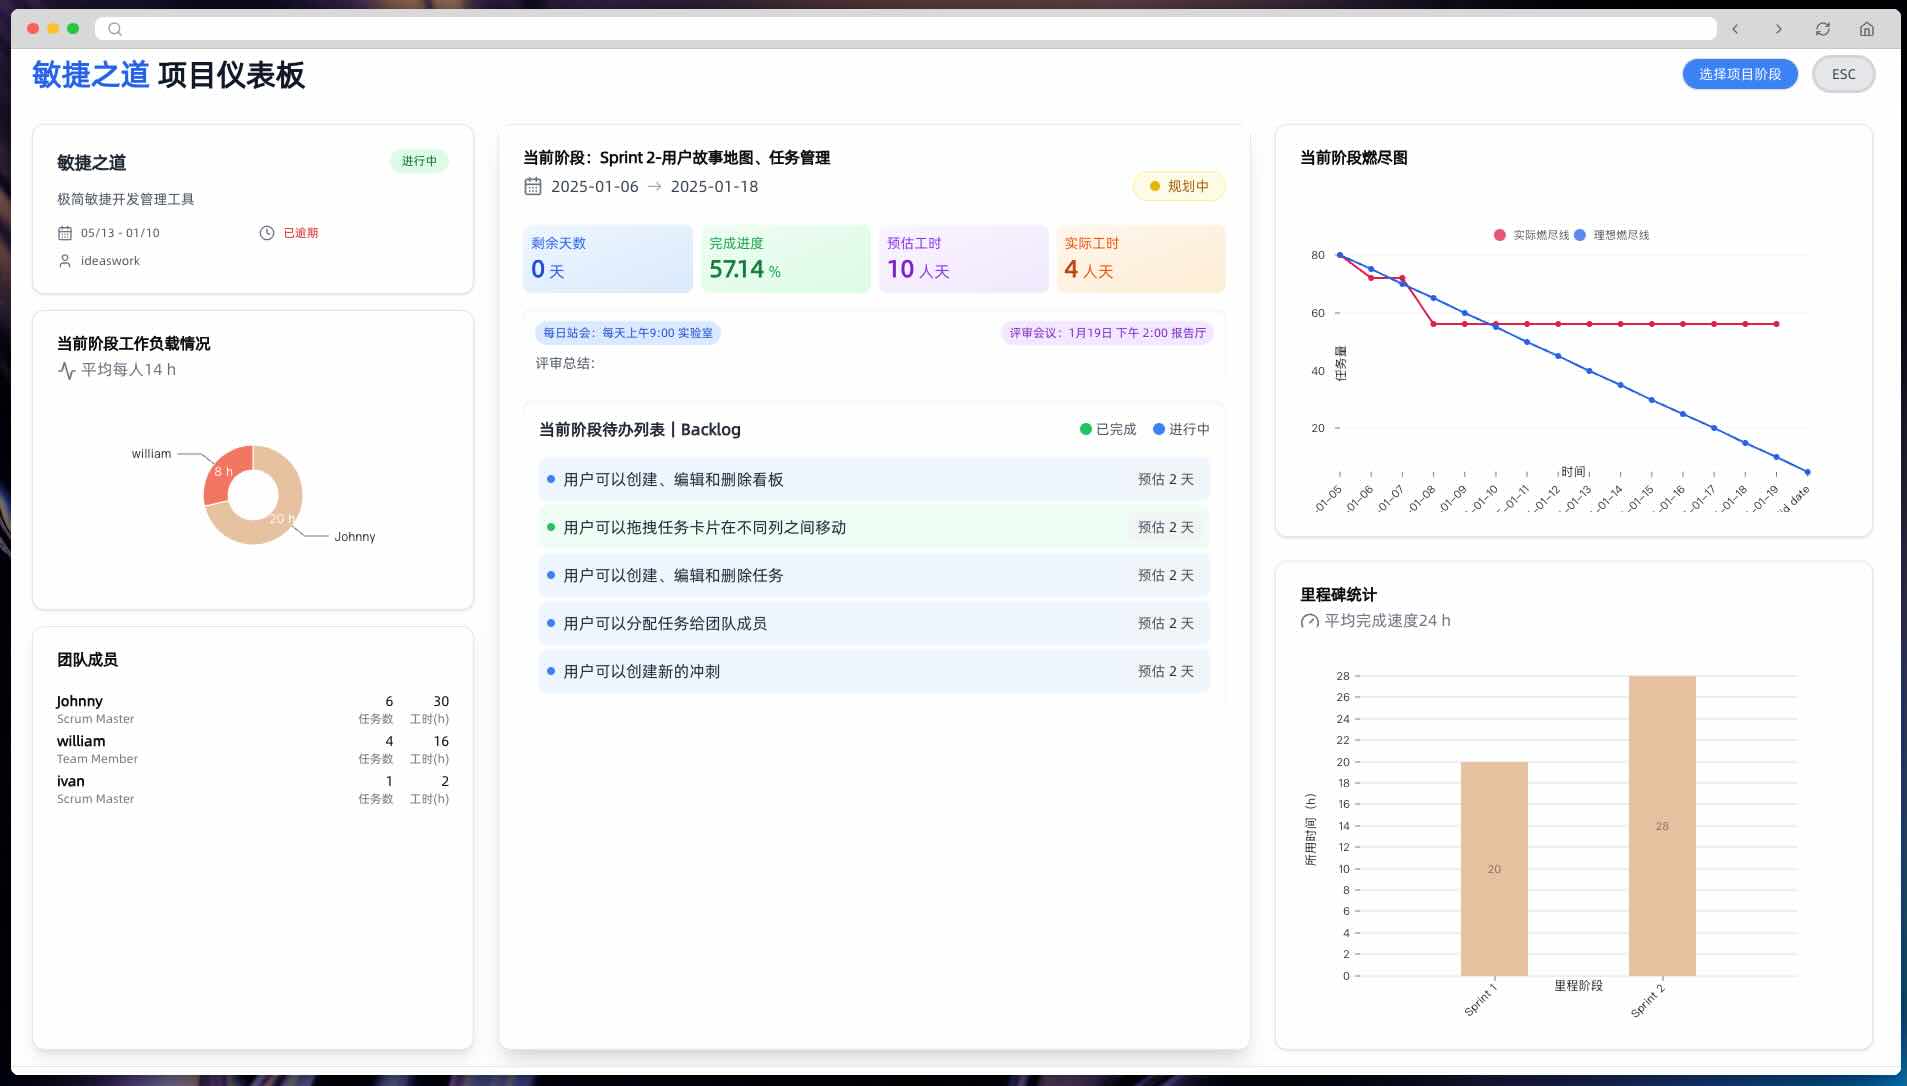The height and width of the screenshot is (1086, 1907).
Task: Click the 评审会议 1月19日 tag
Action: pyautogui.click(x=1107, y=333)
